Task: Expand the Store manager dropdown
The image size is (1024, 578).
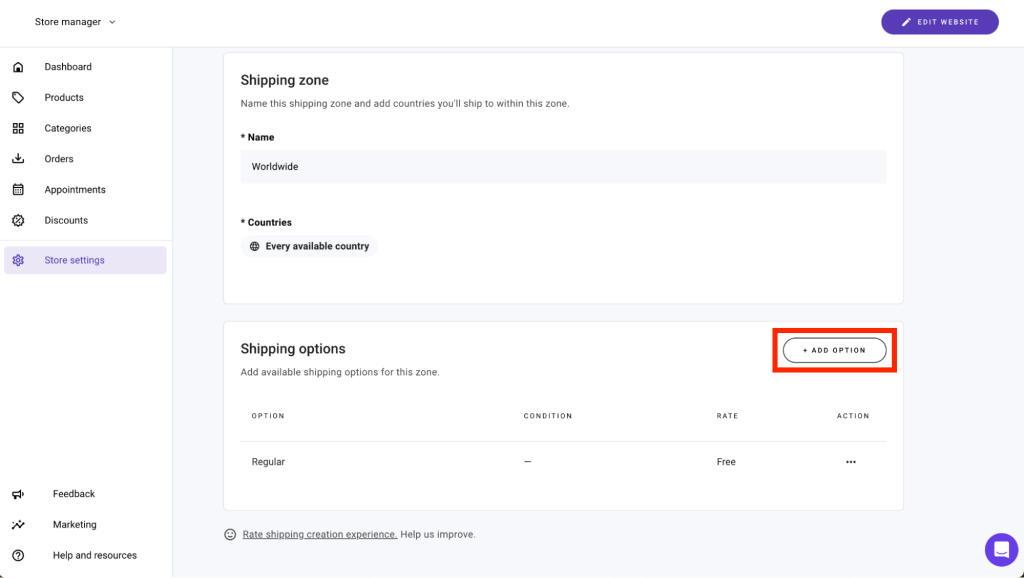Action: 76,21
